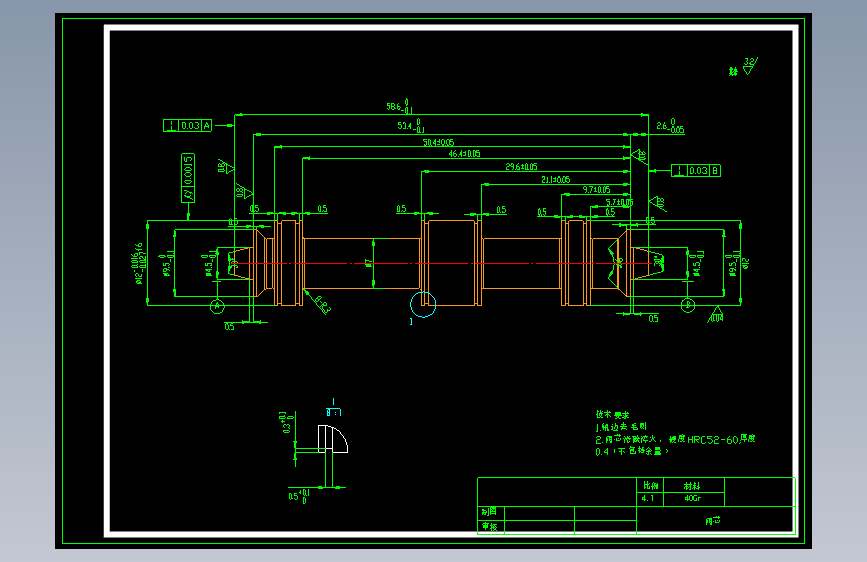Screen dimensions: 867x562
Task: Click datum circle A on the left
Action: tap(217, 306)
